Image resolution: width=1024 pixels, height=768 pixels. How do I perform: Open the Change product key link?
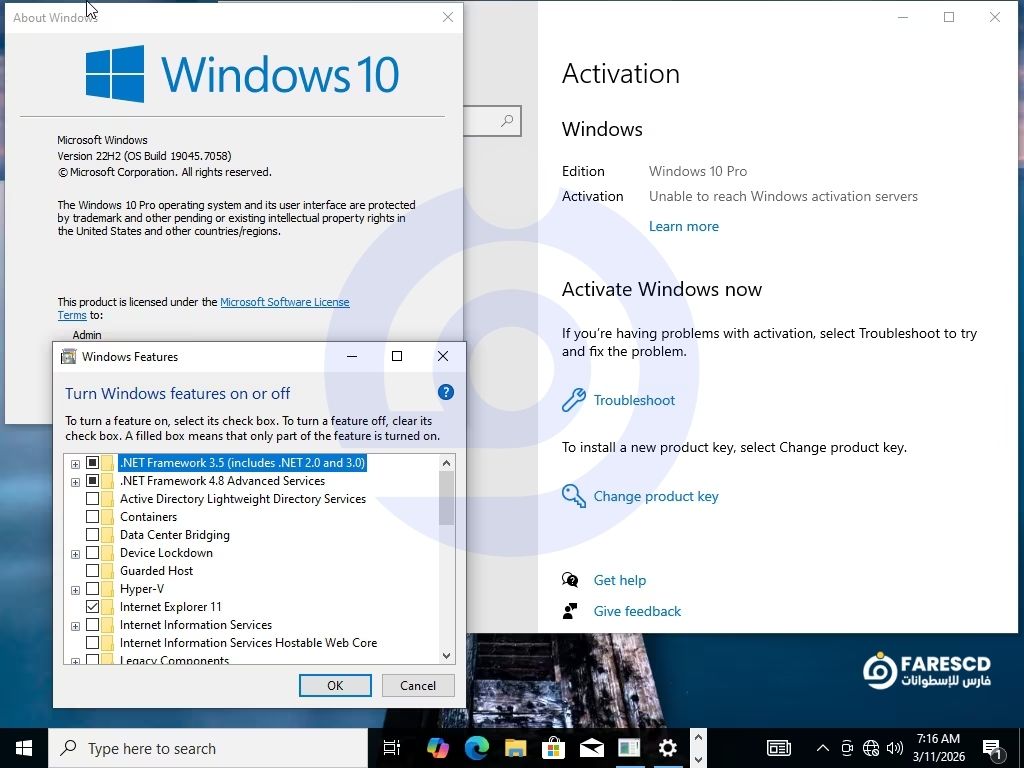click(655, 496)
